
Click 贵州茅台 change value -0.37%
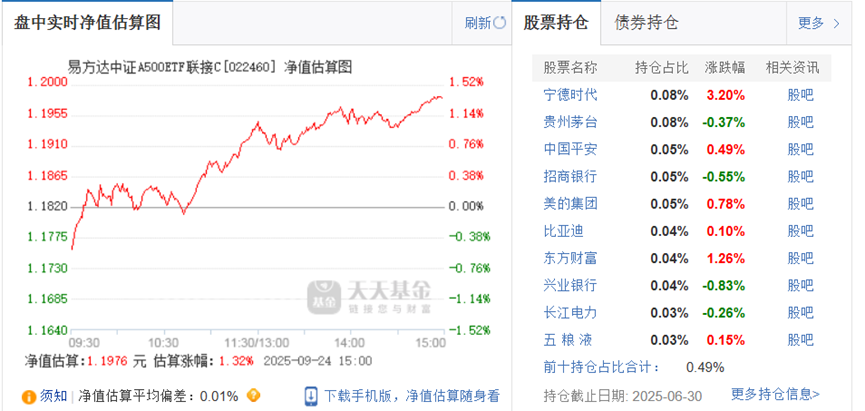pos(724,122)
